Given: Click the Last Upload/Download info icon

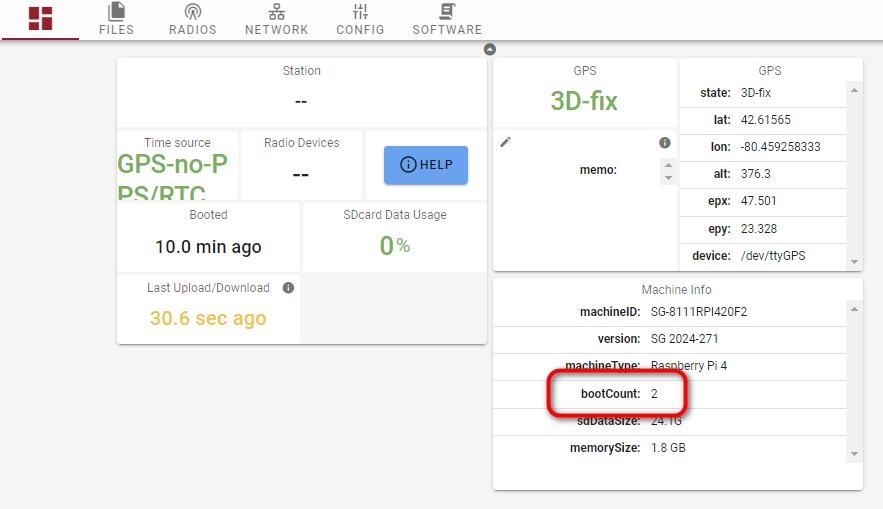Looking at the screenshot, I should coord(288,288).
